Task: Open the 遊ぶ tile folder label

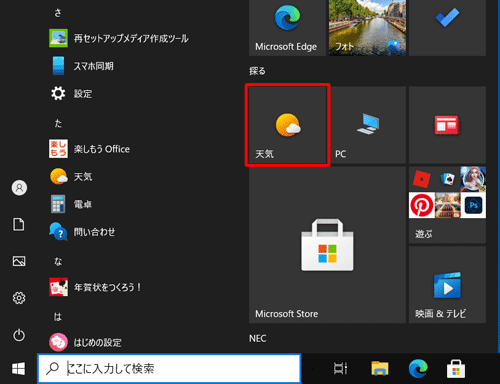Action: click(x=424, y=234)
